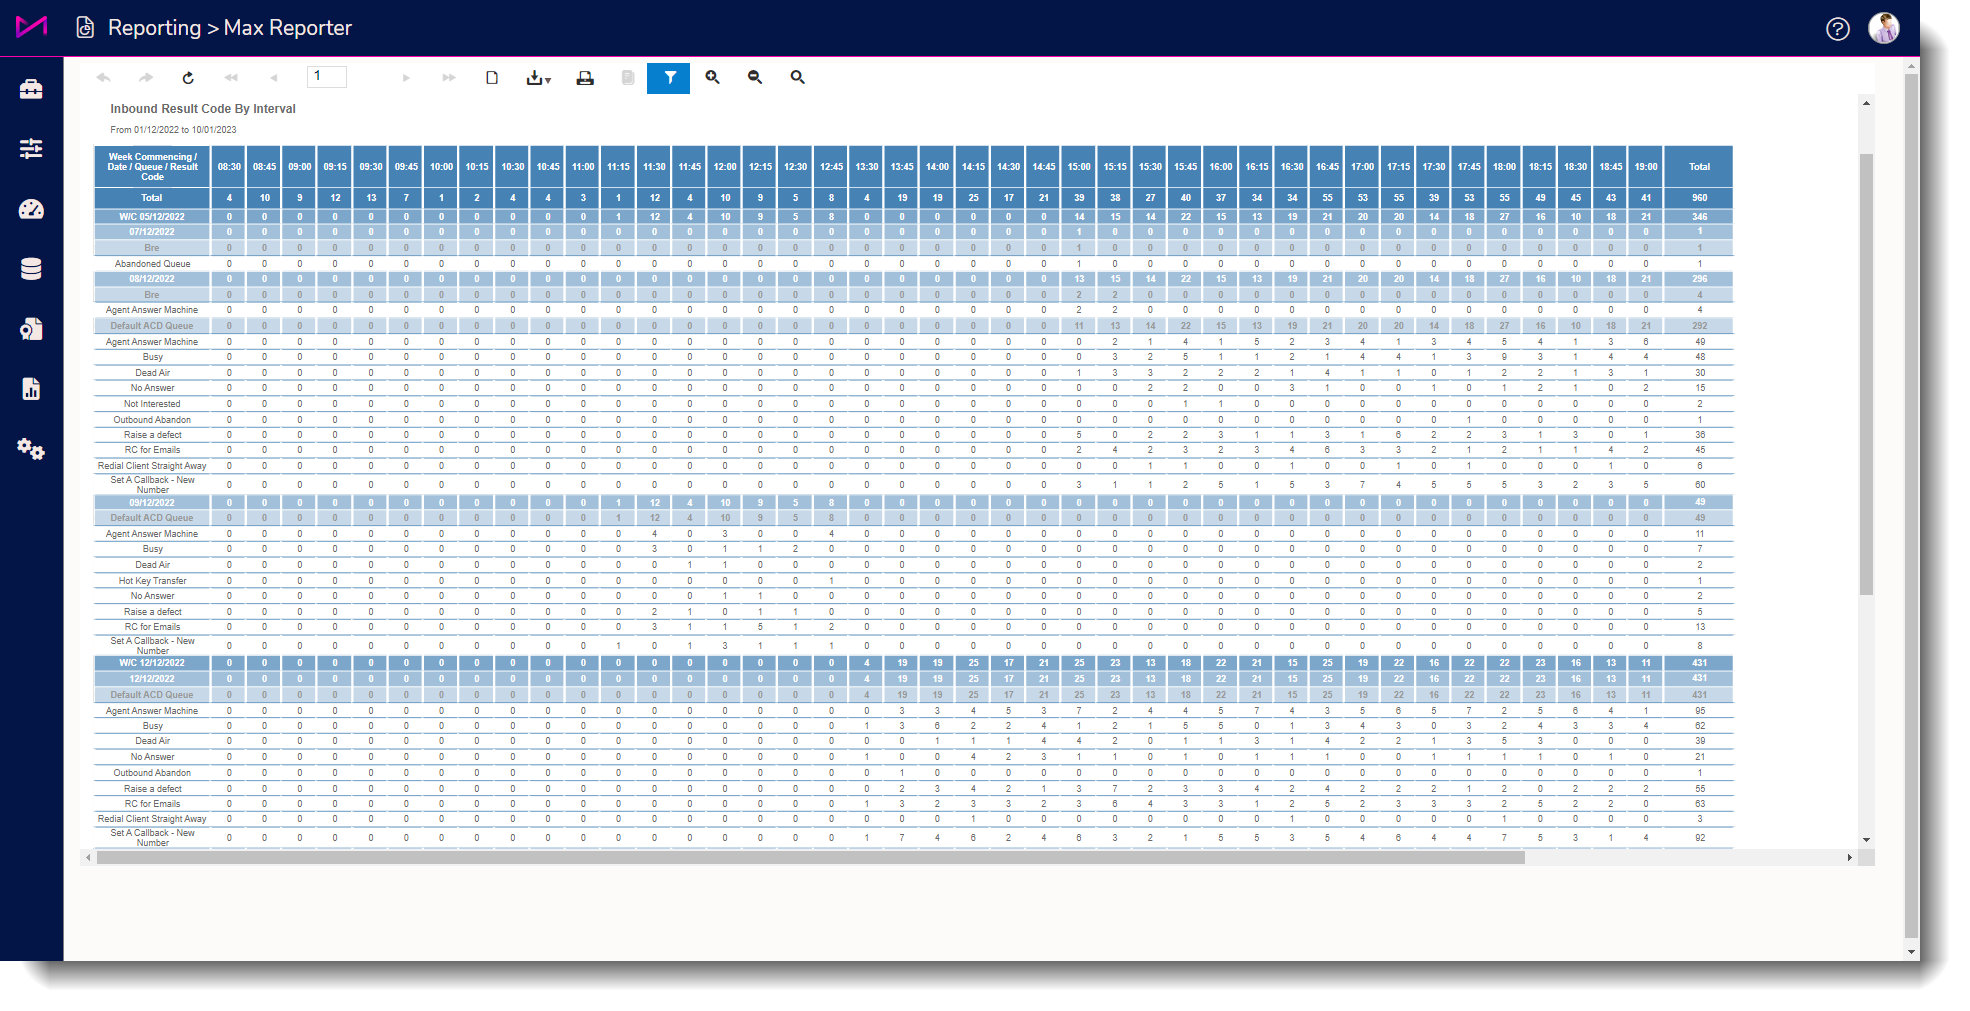Screen dimensions: 1970x1011
Task: Open the help question mark icon
Action: click(x=1838, y=29)
